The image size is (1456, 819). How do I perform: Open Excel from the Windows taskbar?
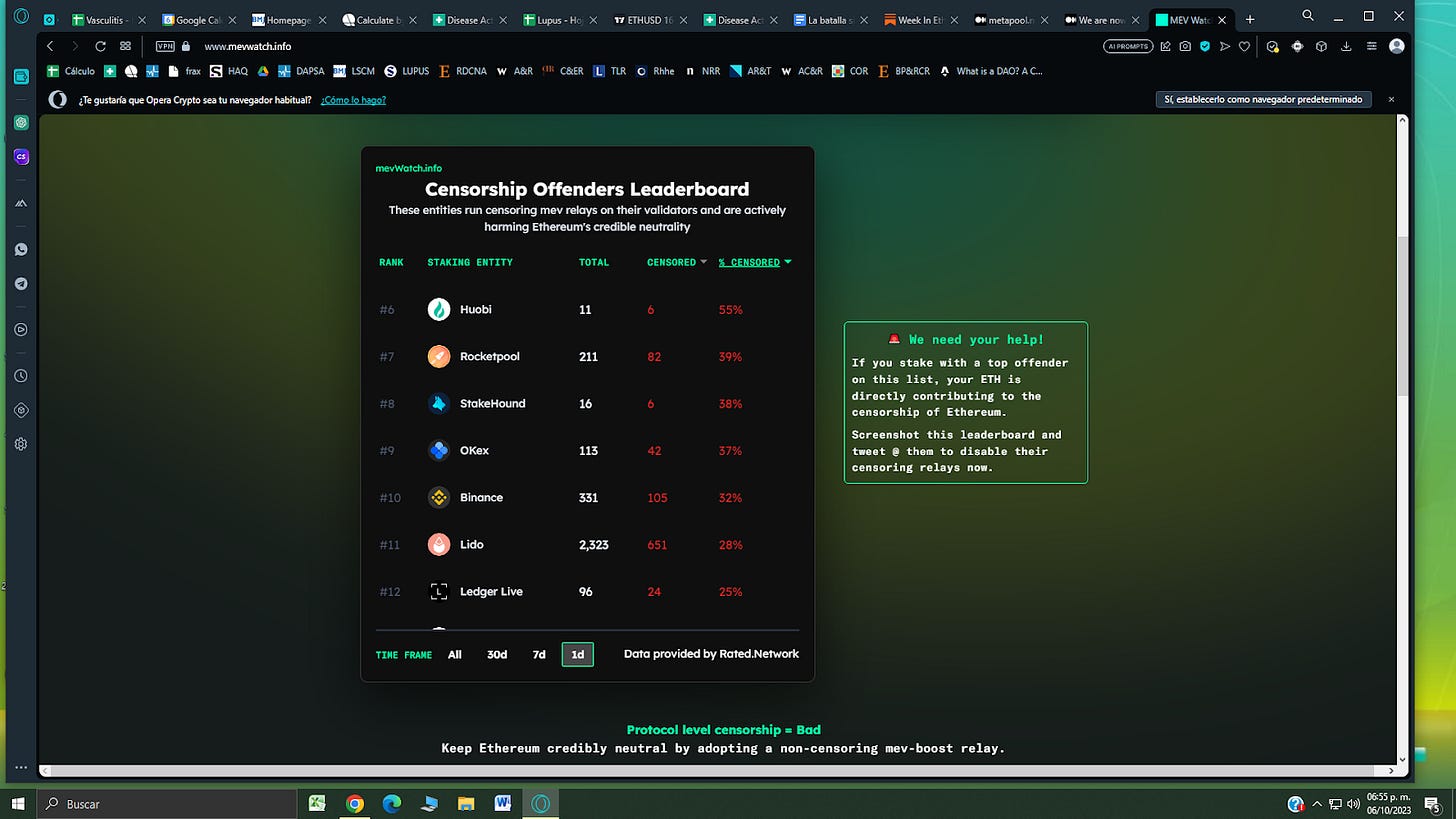tap(317, 804)
